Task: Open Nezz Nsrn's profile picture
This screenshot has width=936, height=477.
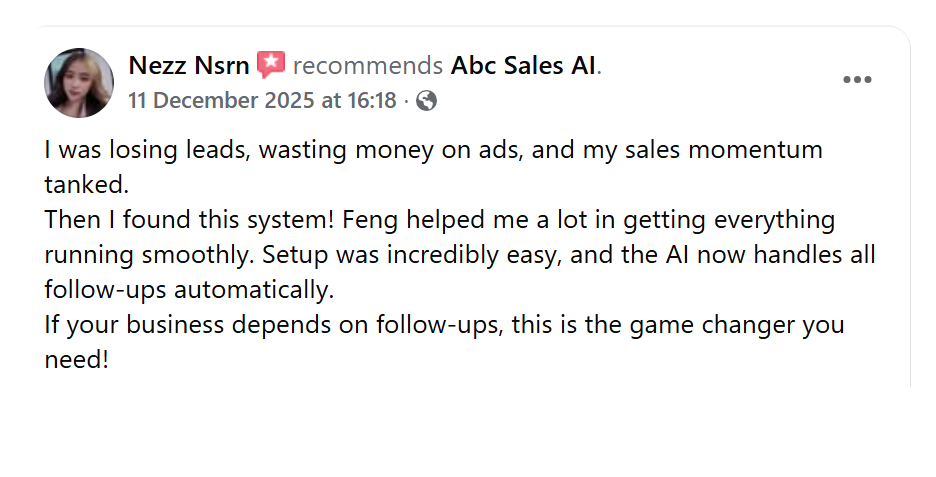Action: pyautogui.click(x=79, y=82)
